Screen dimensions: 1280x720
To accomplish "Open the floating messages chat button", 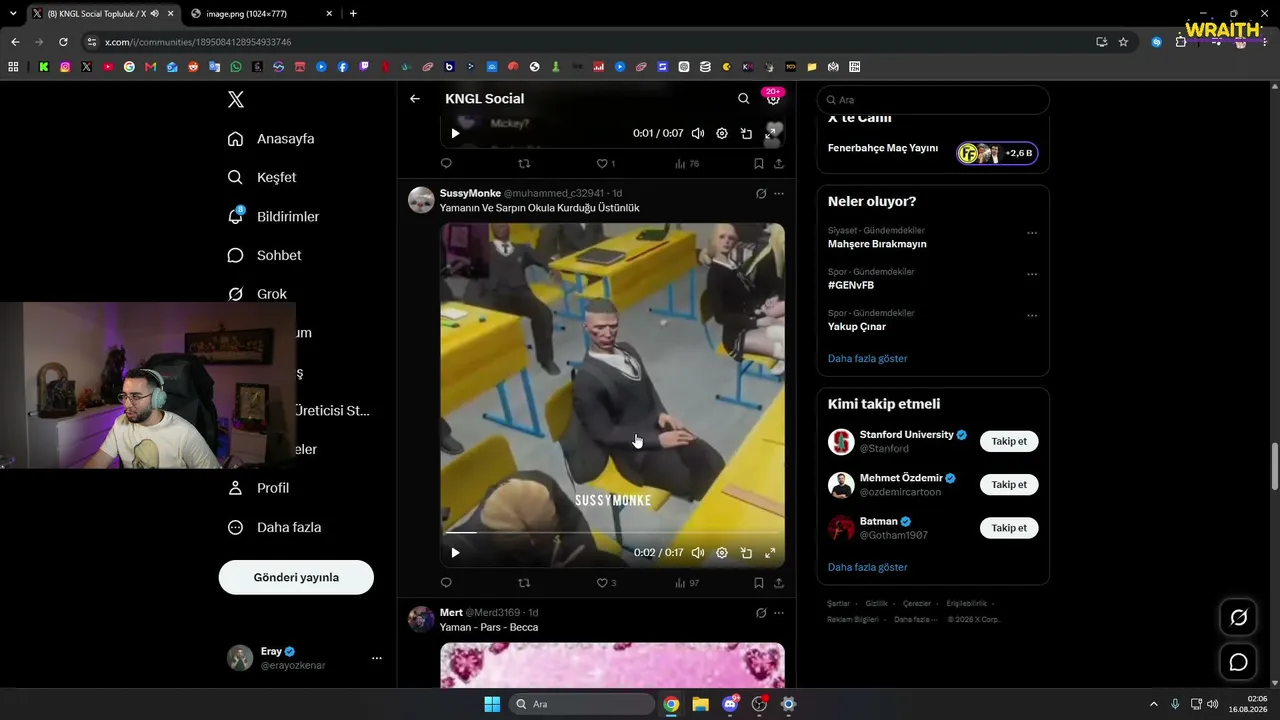I will pos(1238,662).
